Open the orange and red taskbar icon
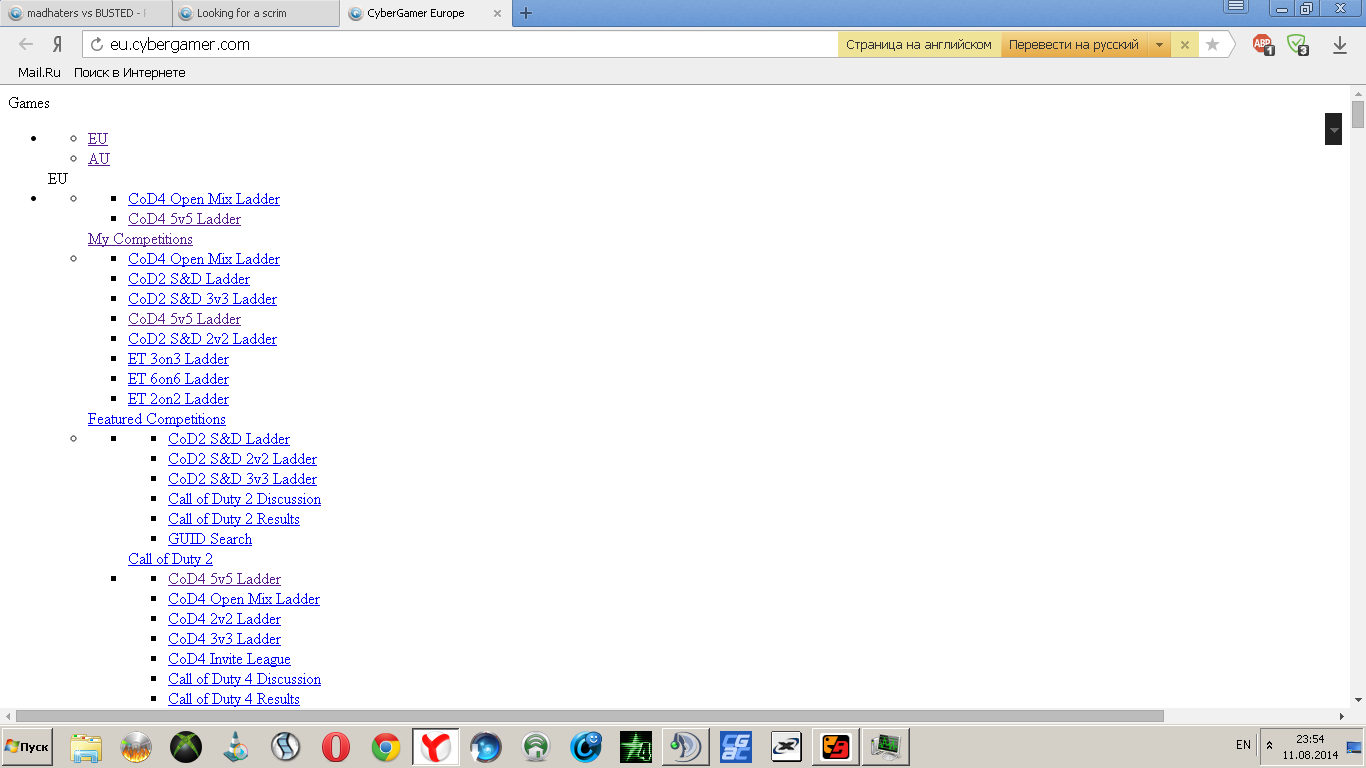This screenshot has width=1366, height=768. pos(836,746)
